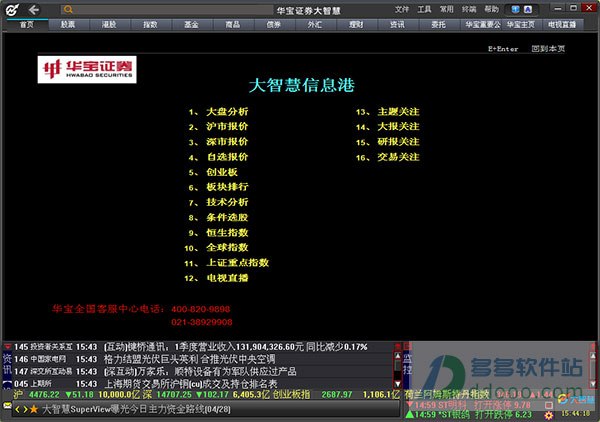Open the 电视直播 tab
The height and width of the screenshot is (422, 600).
pyautogui.click(x=562, y=25)
